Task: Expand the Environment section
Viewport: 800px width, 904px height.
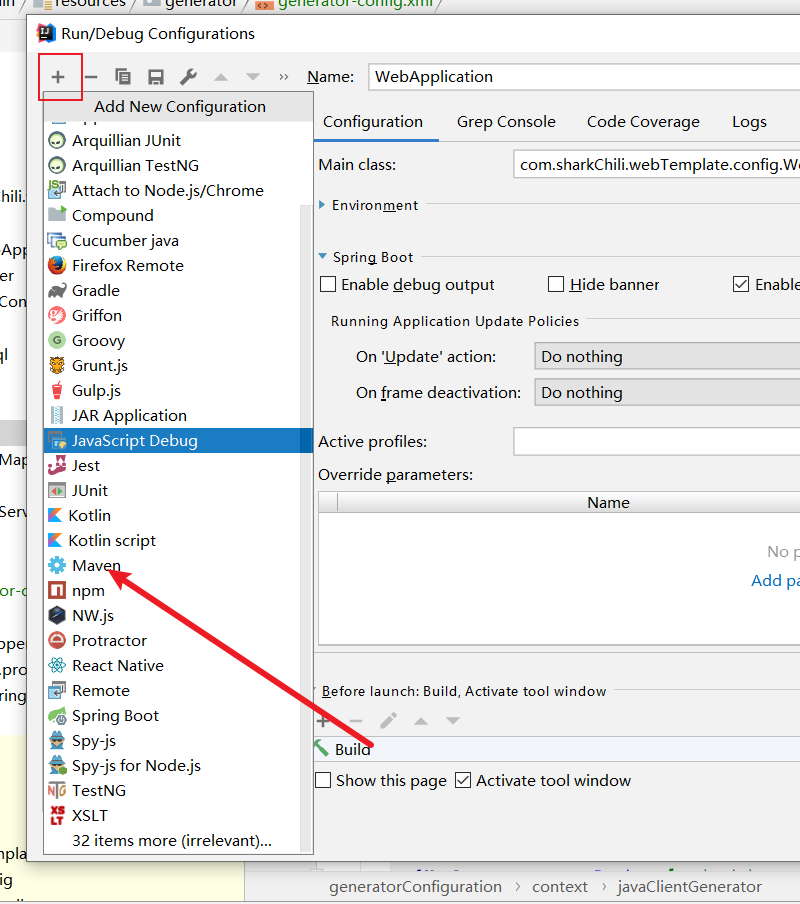Action: [323, 205]
